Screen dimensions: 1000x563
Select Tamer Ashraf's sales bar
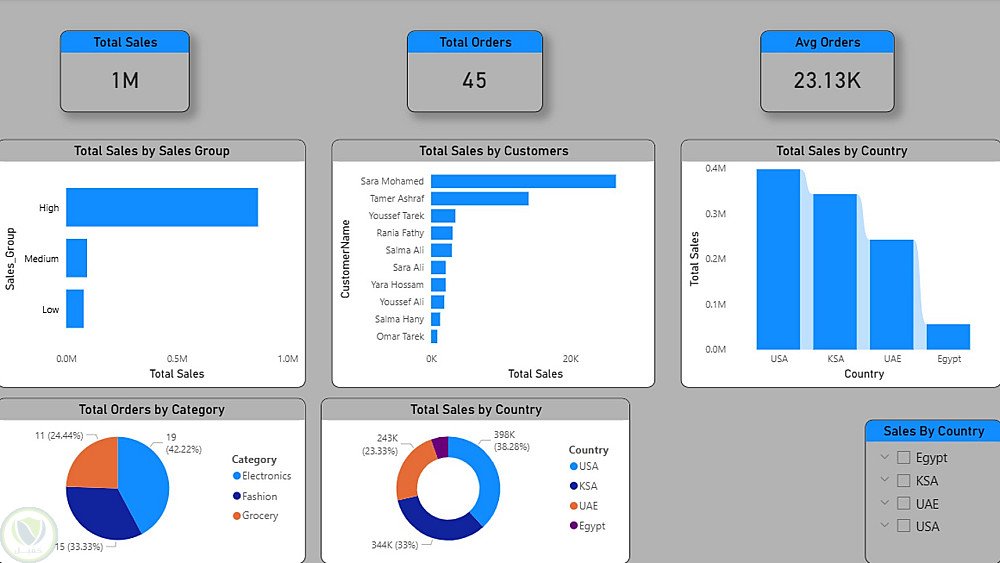480,198
